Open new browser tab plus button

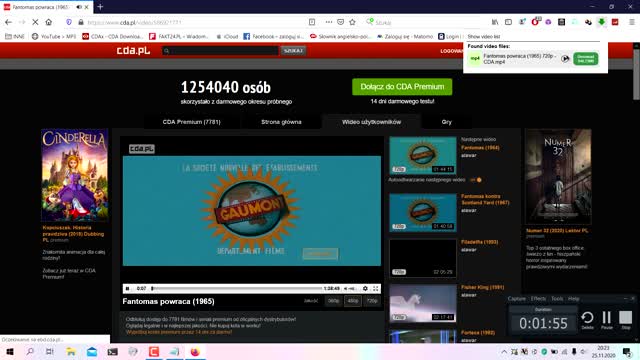[100, 7]
